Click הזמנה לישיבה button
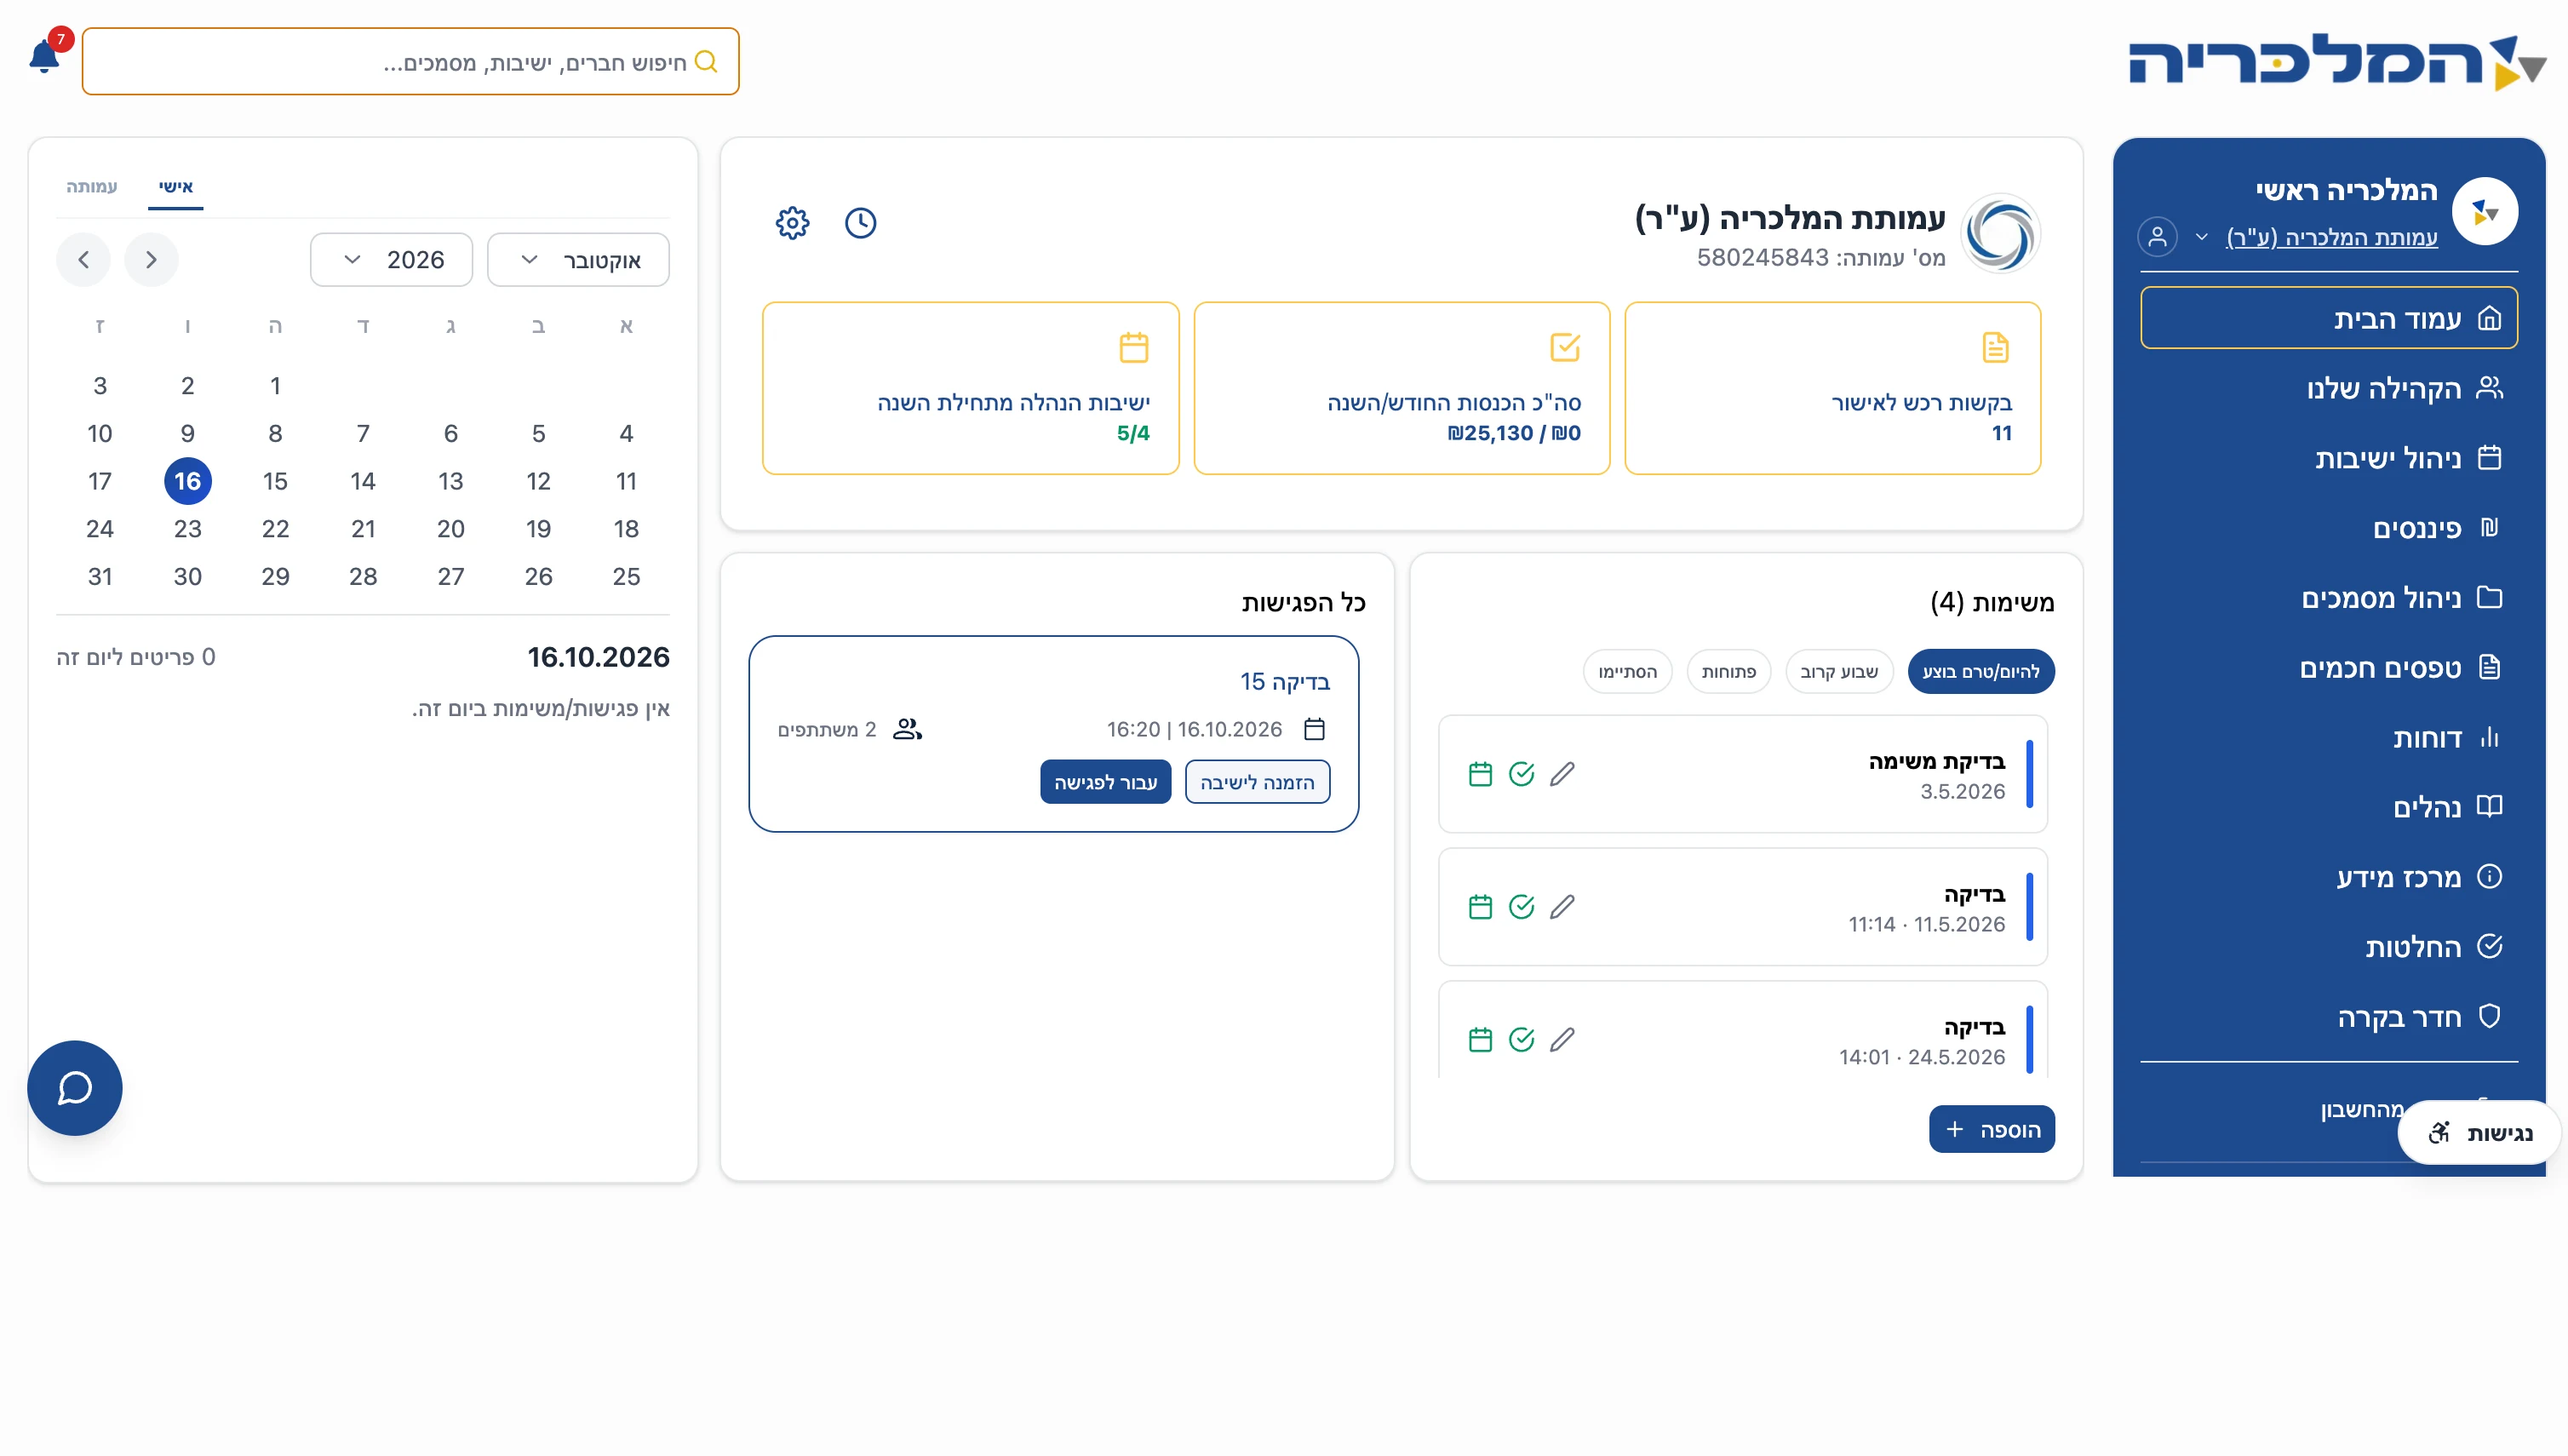Viewport: 2568px width, 1456px height. pyautogui.click(x=1257, y=782)
